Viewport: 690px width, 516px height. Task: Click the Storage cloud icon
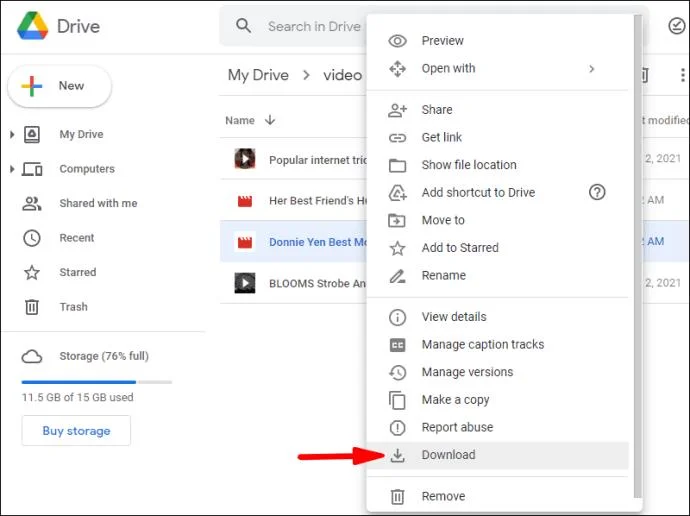32,356
